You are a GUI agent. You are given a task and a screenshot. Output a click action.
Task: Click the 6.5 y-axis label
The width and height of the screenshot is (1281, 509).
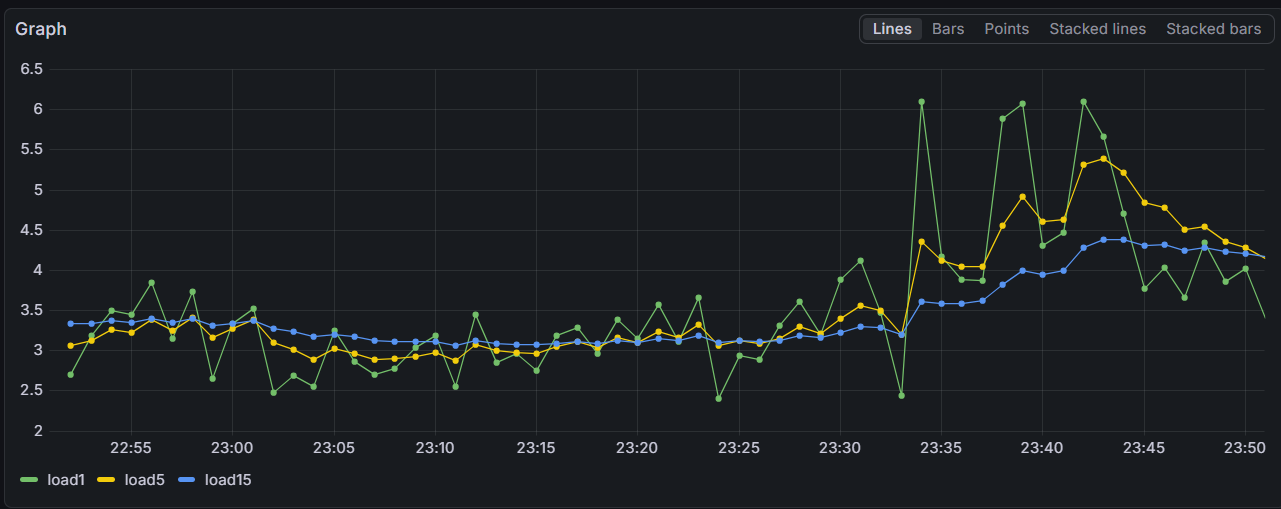[31, 69]
